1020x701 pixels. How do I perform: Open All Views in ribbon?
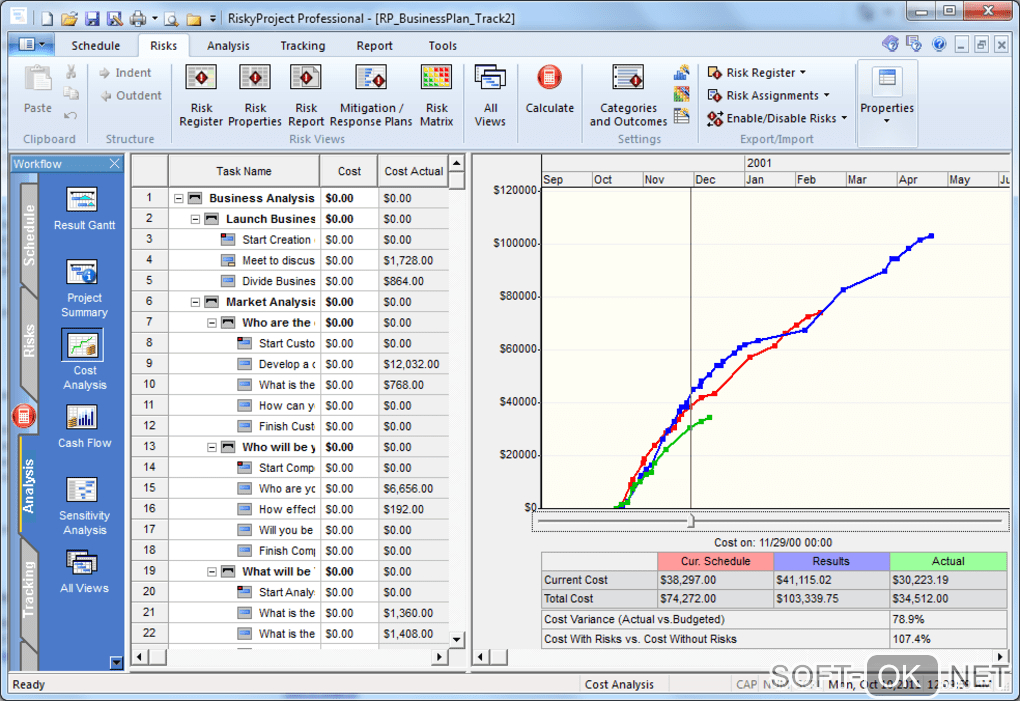490,95
